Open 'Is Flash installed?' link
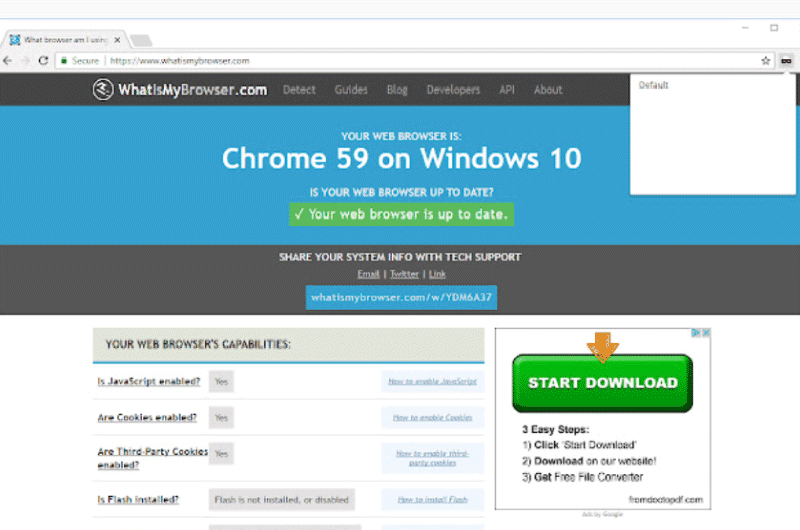 [x=138, y=499]
